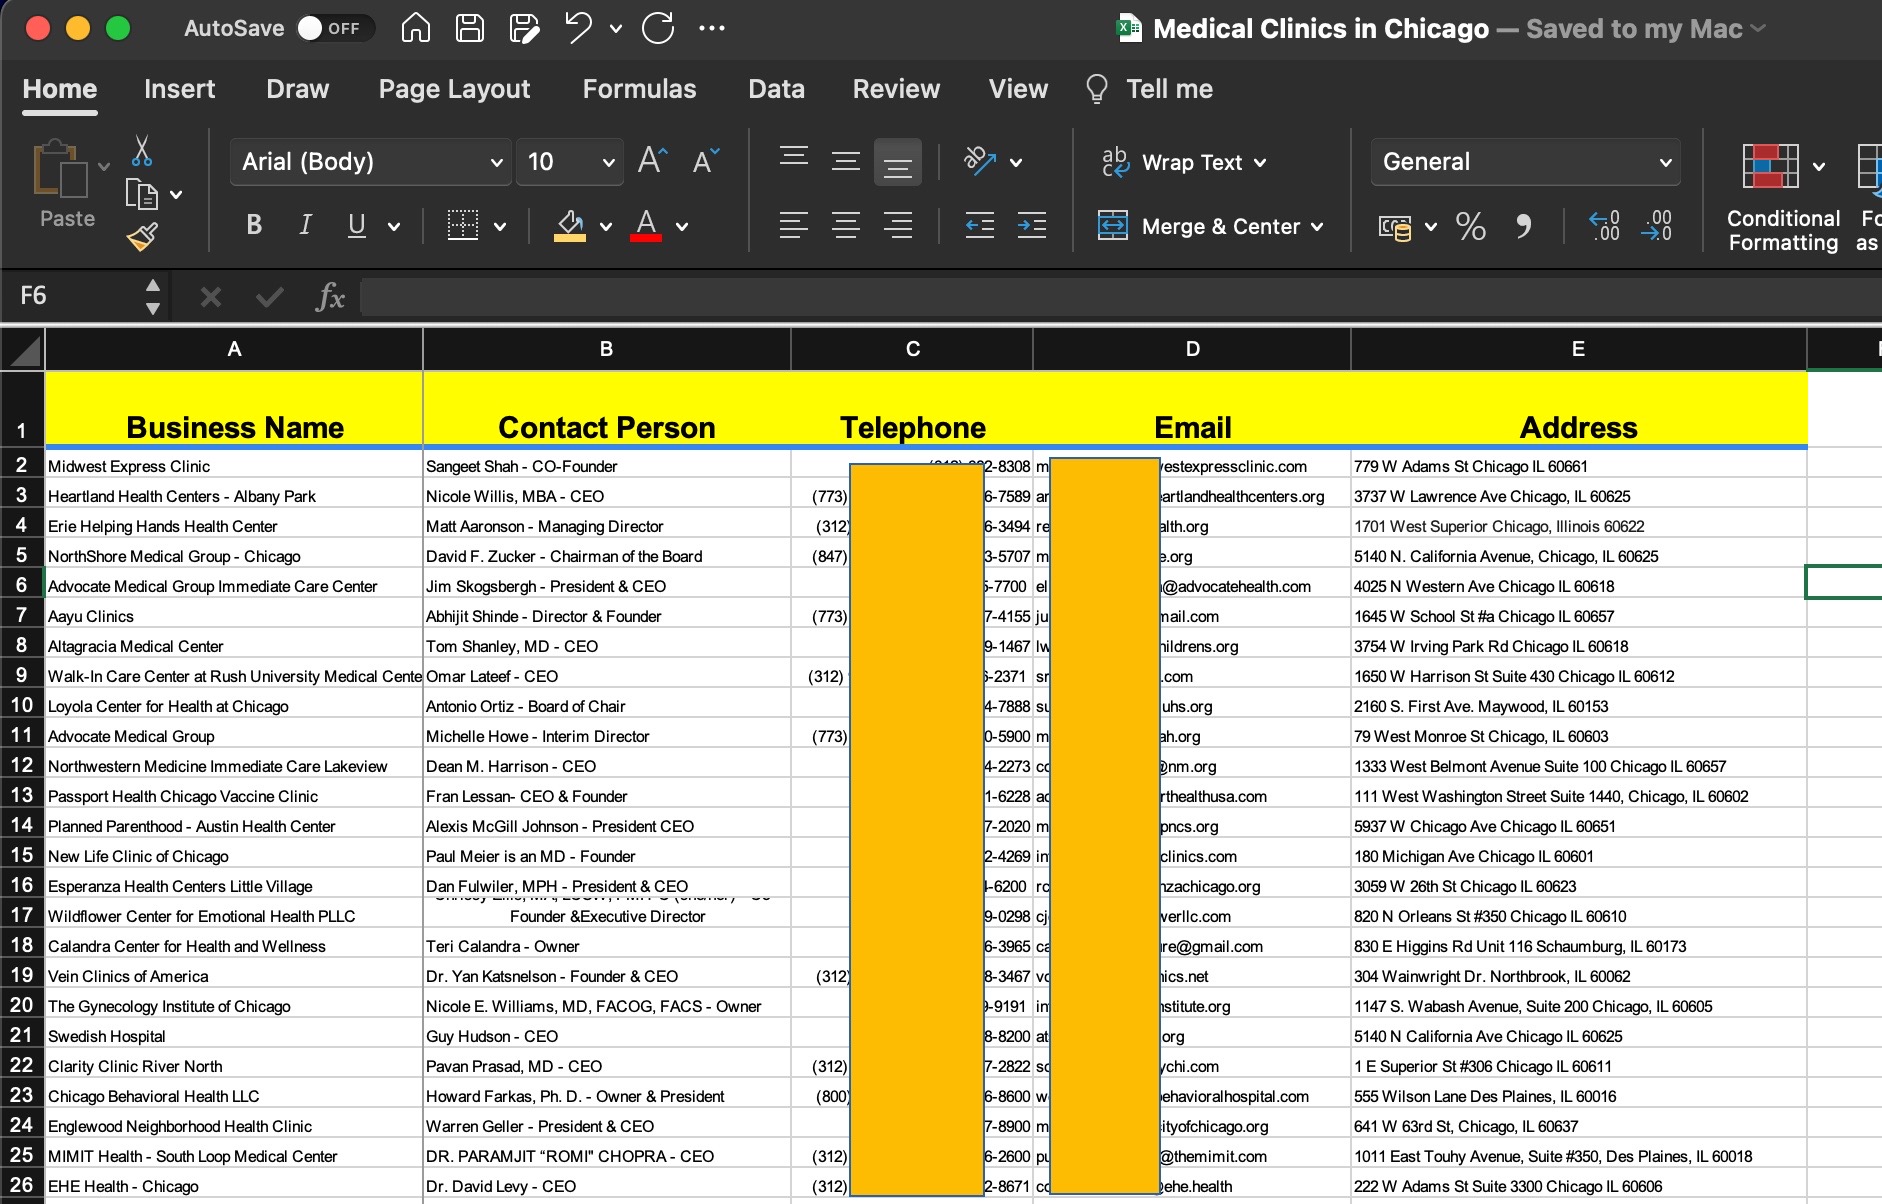1882x1204 pixels.
Task: Apply Comma Style icon
Action: (1523, 227)
